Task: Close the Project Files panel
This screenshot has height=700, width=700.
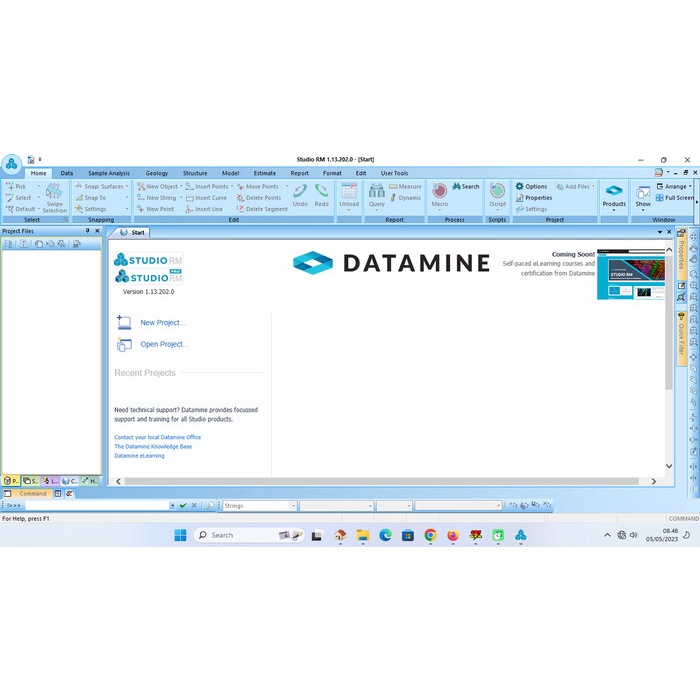Action: pyautogui.click(x=97, y=231)
